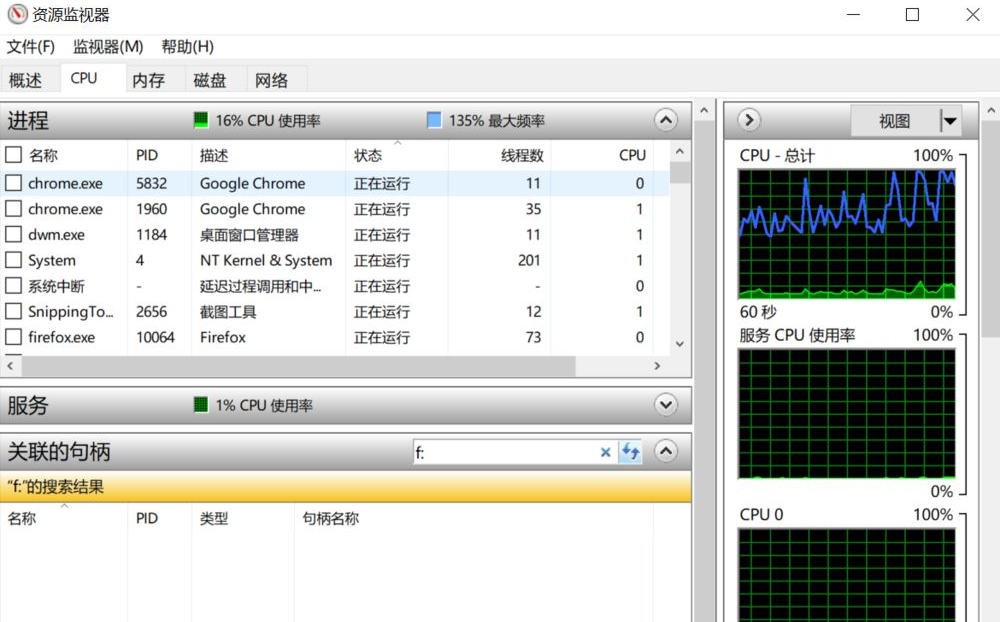Click the green indicator in 服务 header
This screenshot has height=622, width=1000.
(201, 406)
